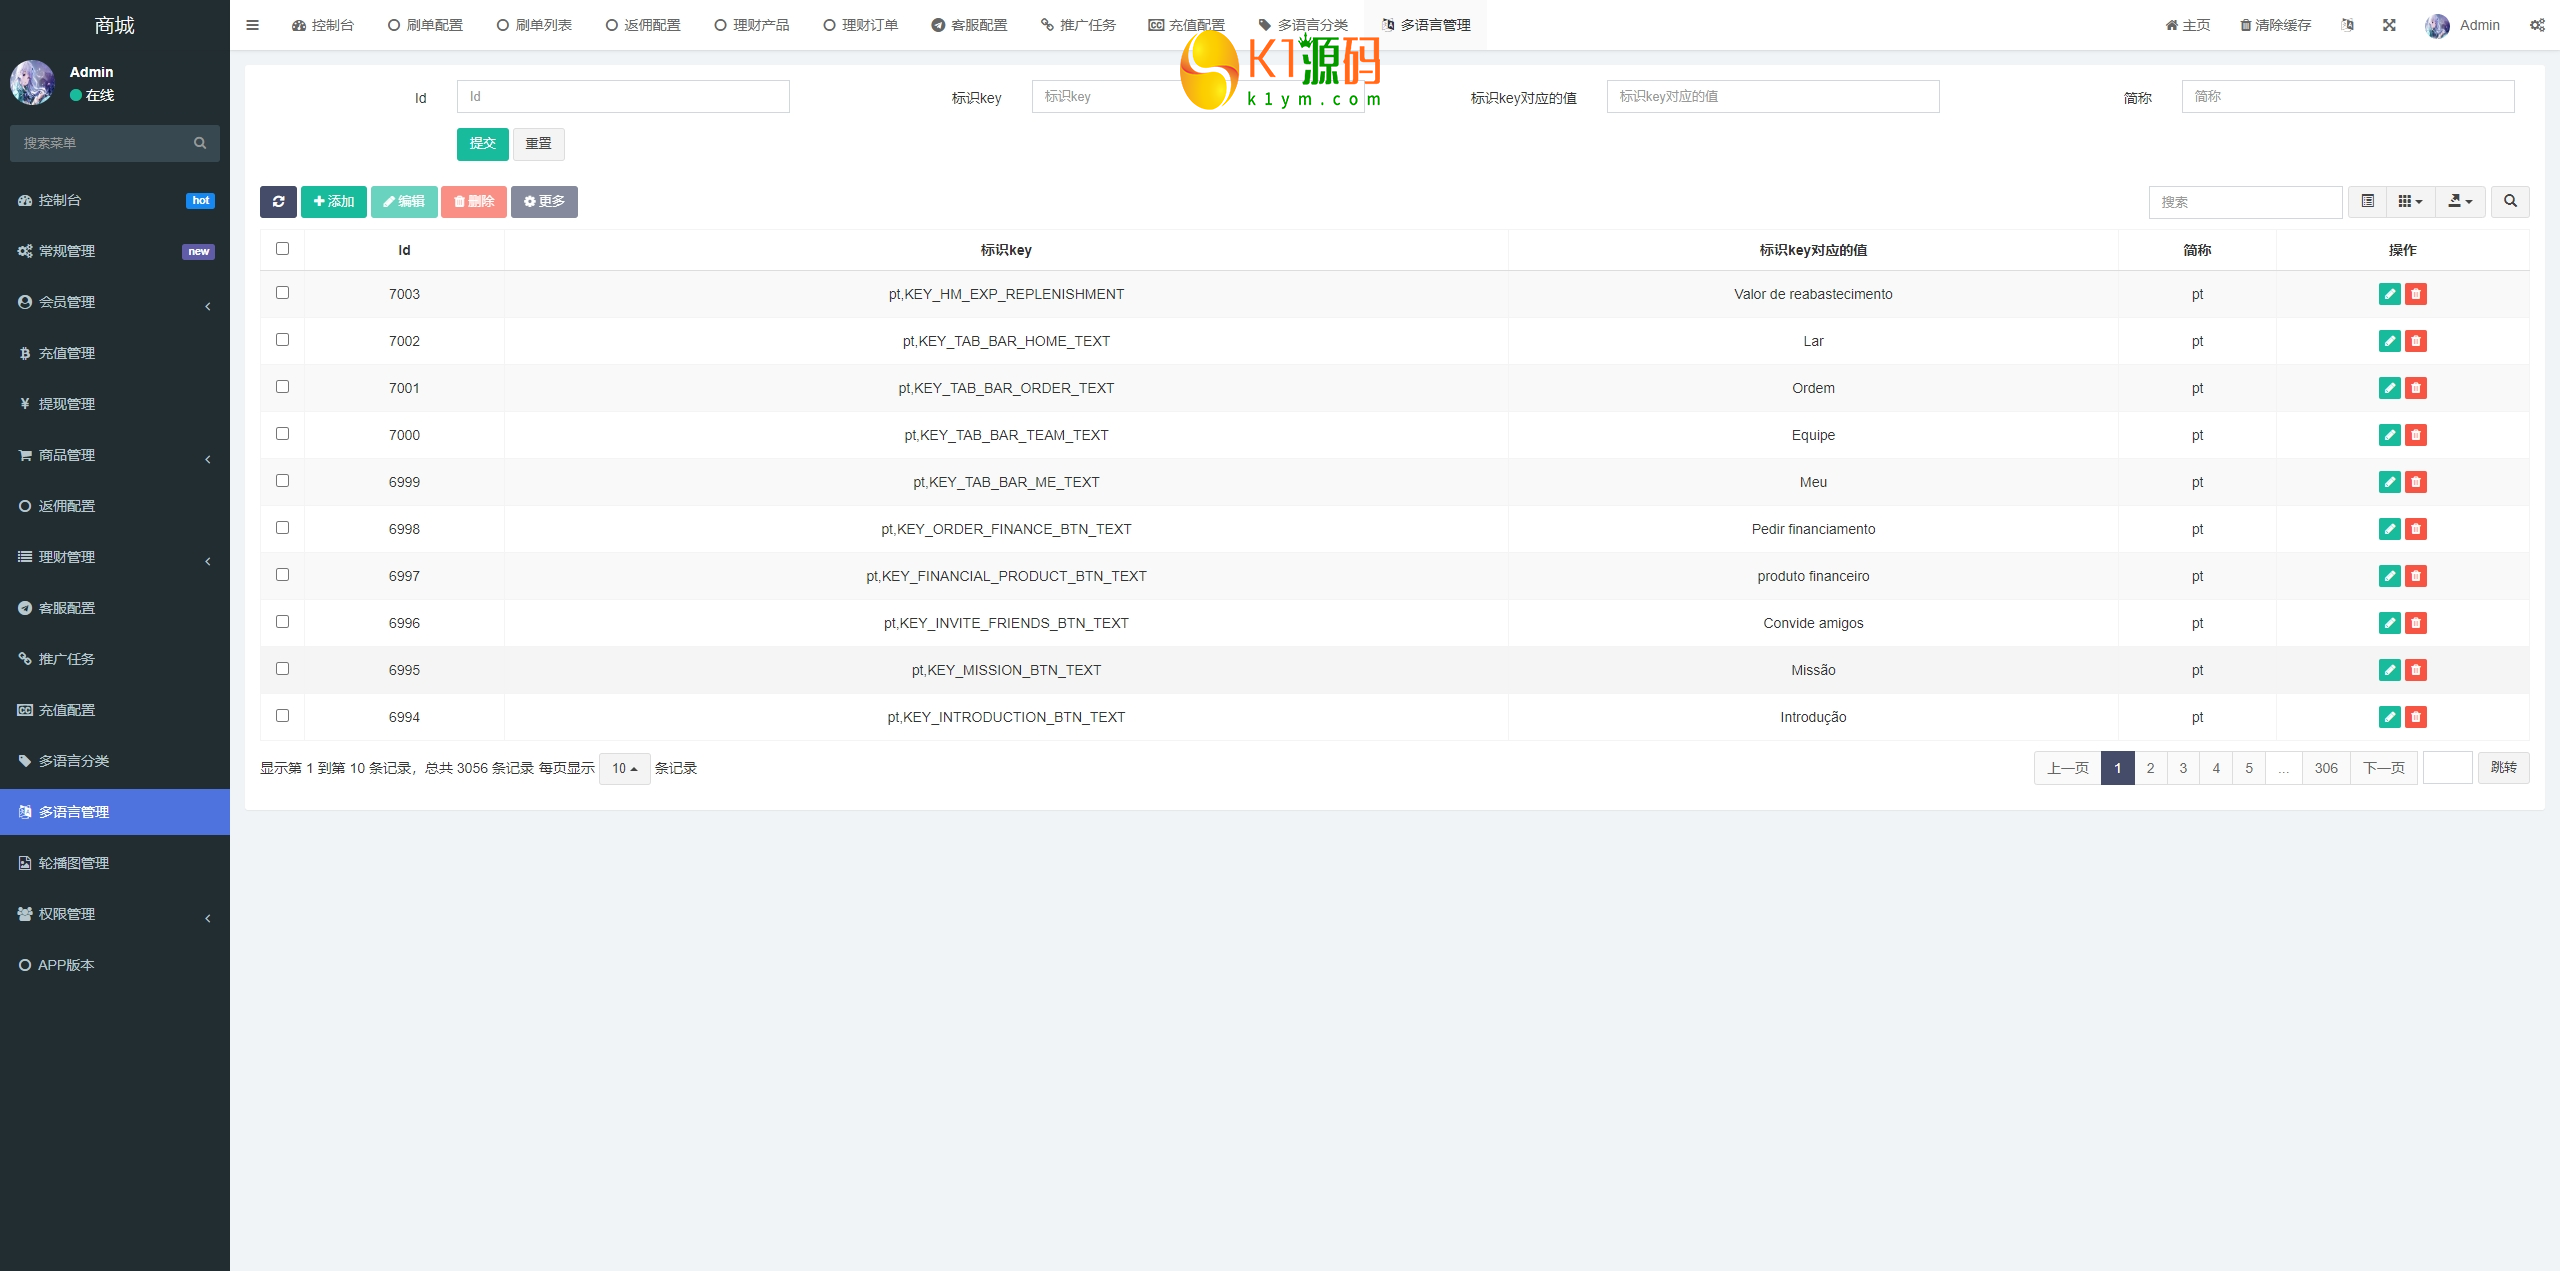This screenshot has height=1271, width=2560.
Task: Go to page 3 in pagination
Action: coord(2183,768)
